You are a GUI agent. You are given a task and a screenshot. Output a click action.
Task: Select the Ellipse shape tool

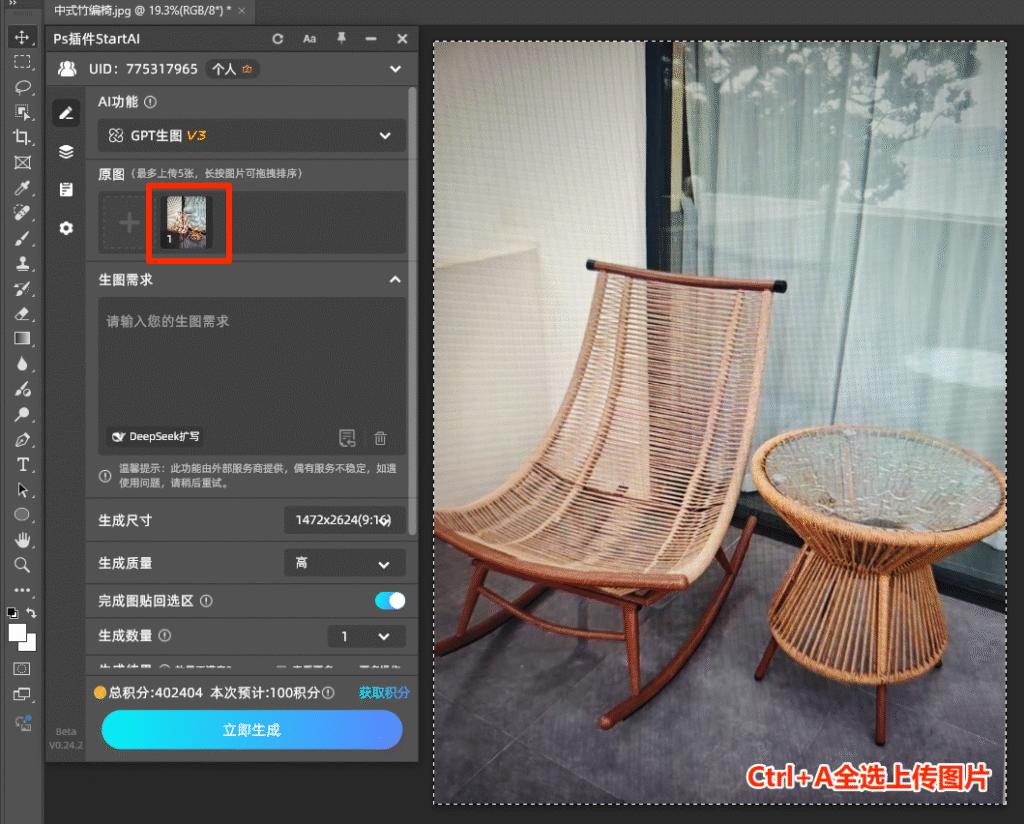(22, 515)
